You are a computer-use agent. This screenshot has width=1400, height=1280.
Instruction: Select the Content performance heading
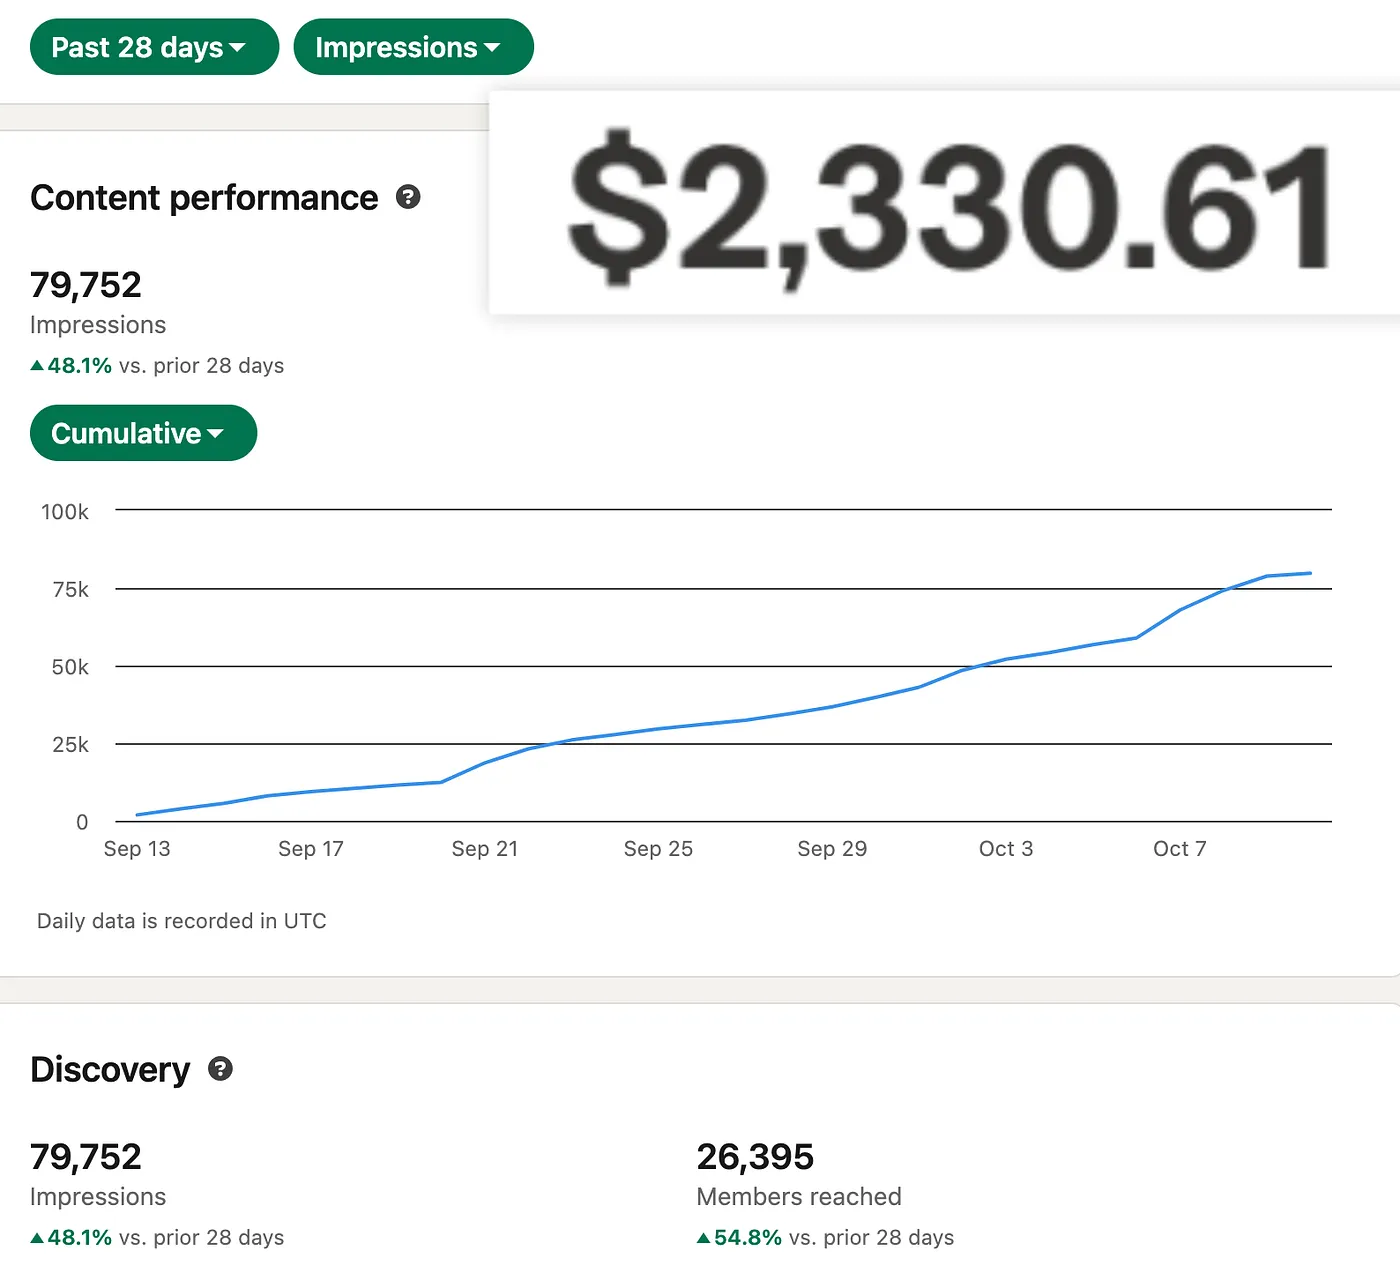click(x=204, y=198)
